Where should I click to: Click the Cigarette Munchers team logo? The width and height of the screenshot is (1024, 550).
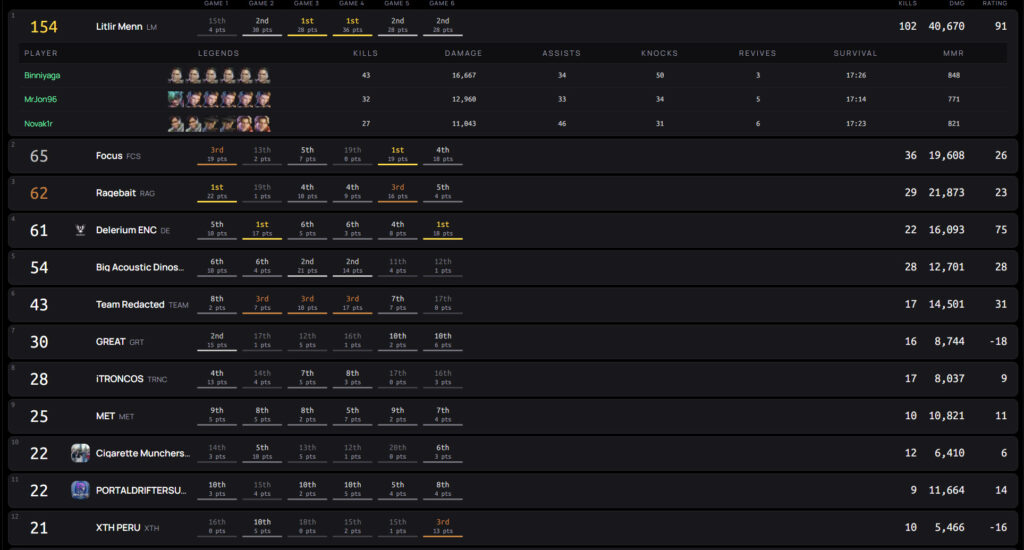[x=80, y=453]
